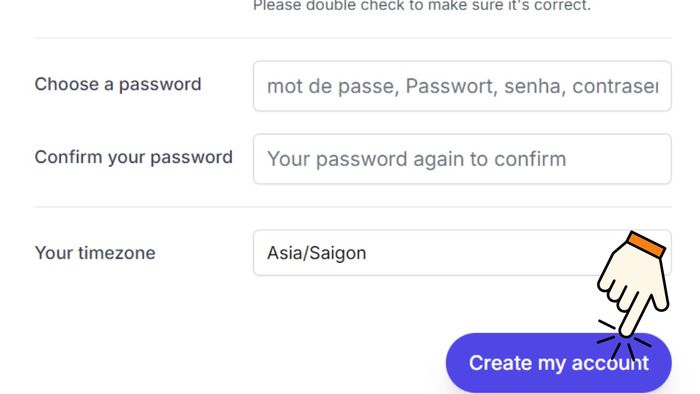Click the 'Your timezone' label

(x=95, y=253)
